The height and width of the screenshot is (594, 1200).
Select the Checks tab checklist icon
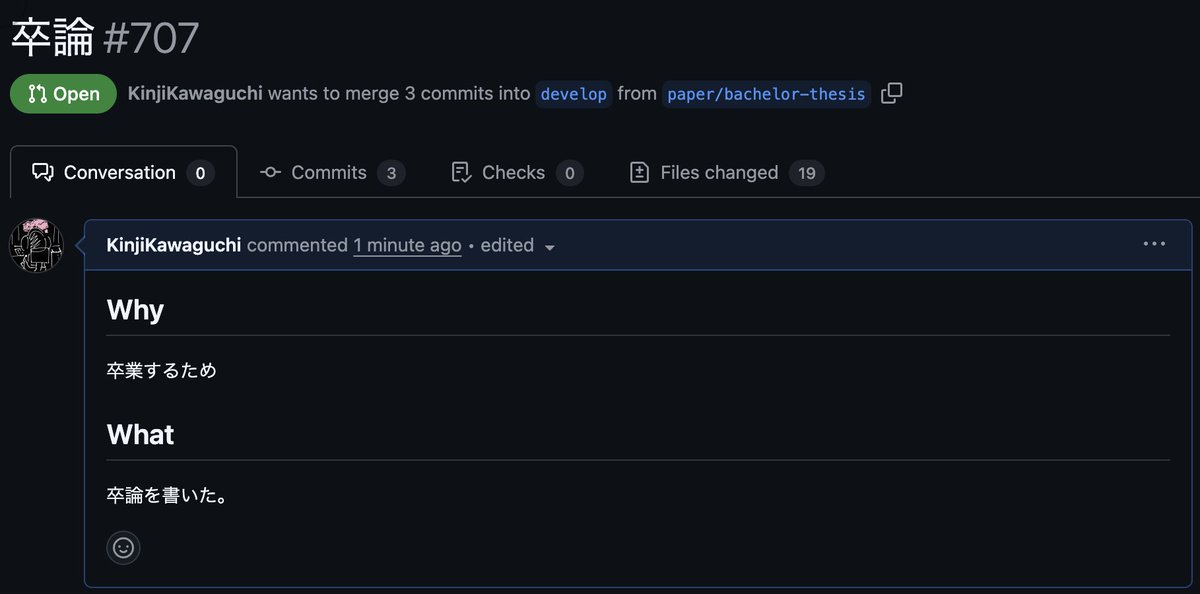pyautogui.click(x=461, y=173)
